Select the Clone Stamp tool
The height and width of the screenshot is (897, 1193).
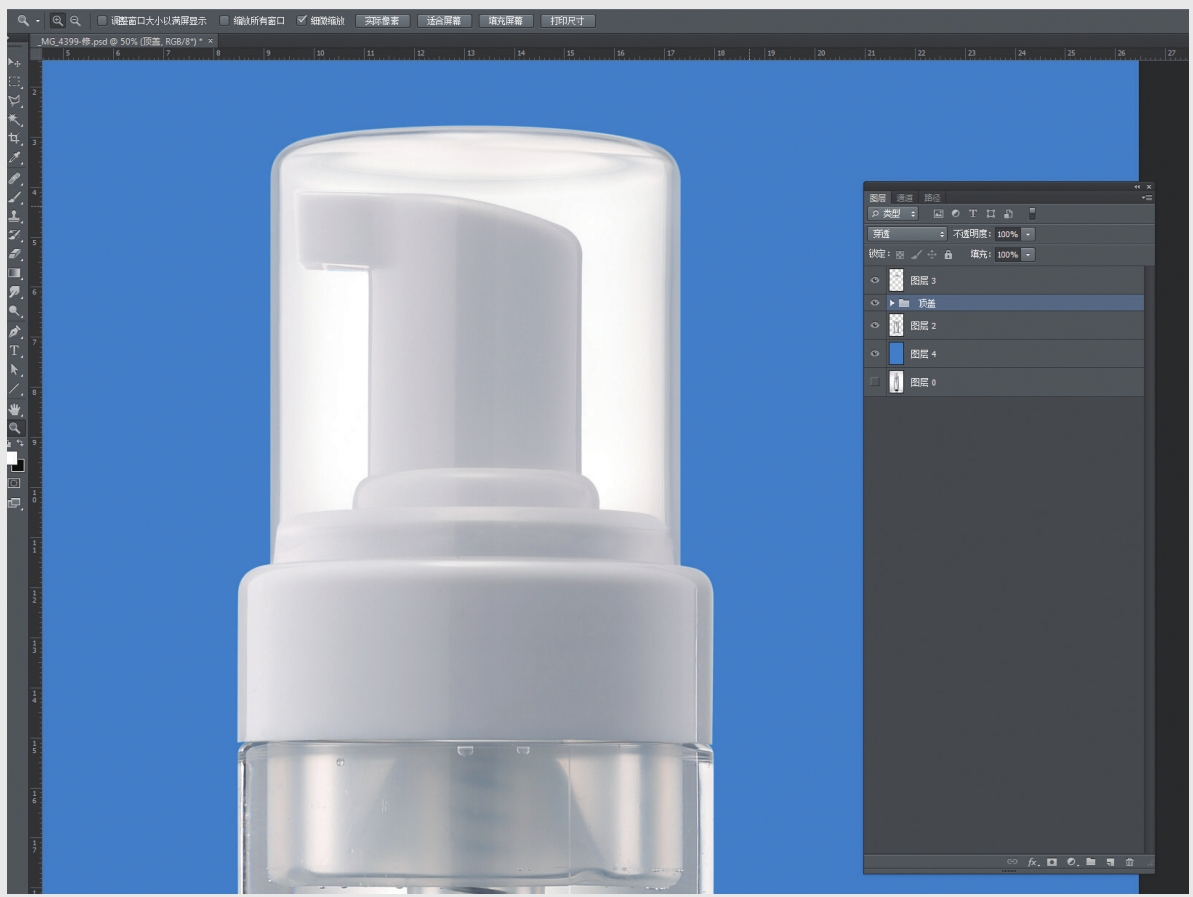pos(14,215)
